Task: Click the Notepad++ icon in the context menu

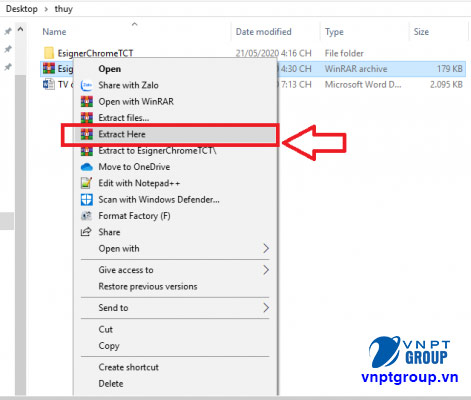Action: point(87,183)
